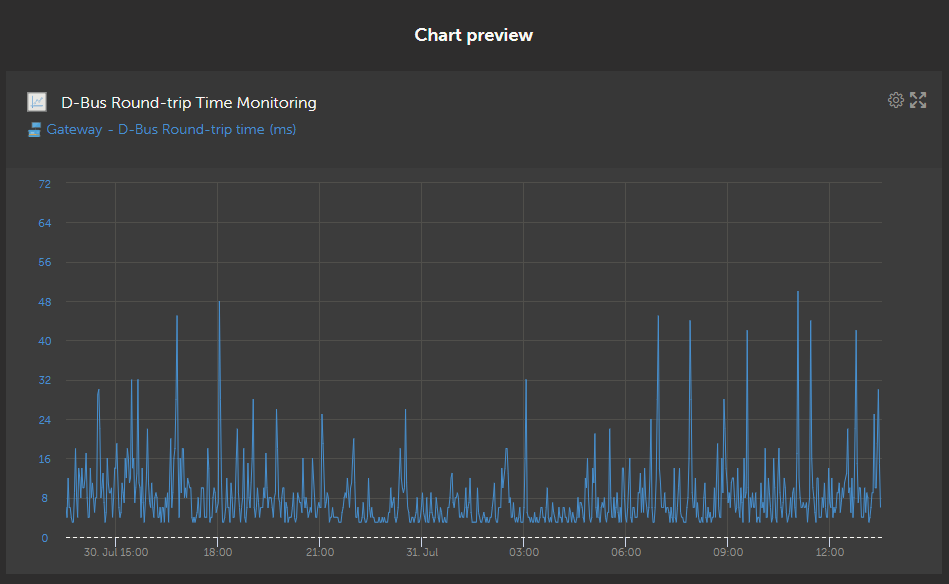
Task: Click the 48 value on the y-axis
Action: 45,302
